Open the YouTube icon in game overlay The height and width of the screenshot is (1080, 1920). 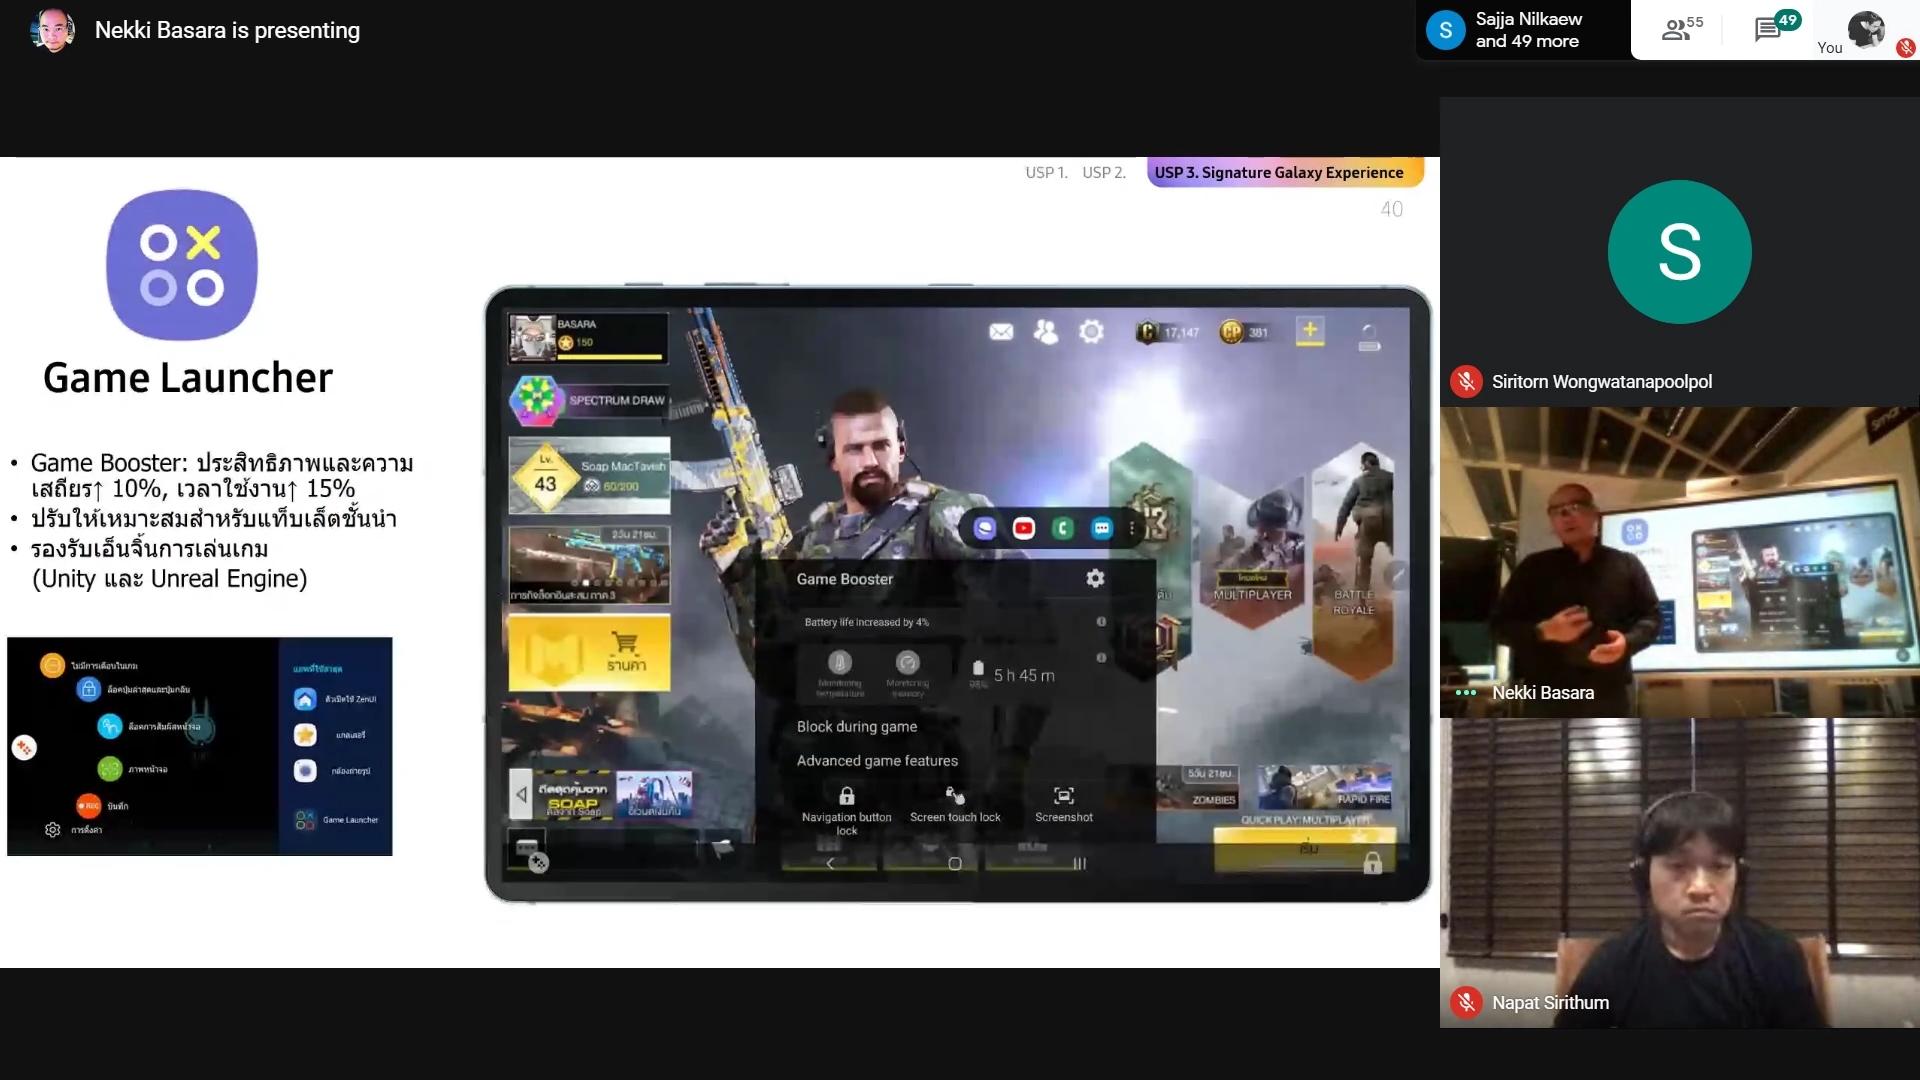coord(1023,527)
